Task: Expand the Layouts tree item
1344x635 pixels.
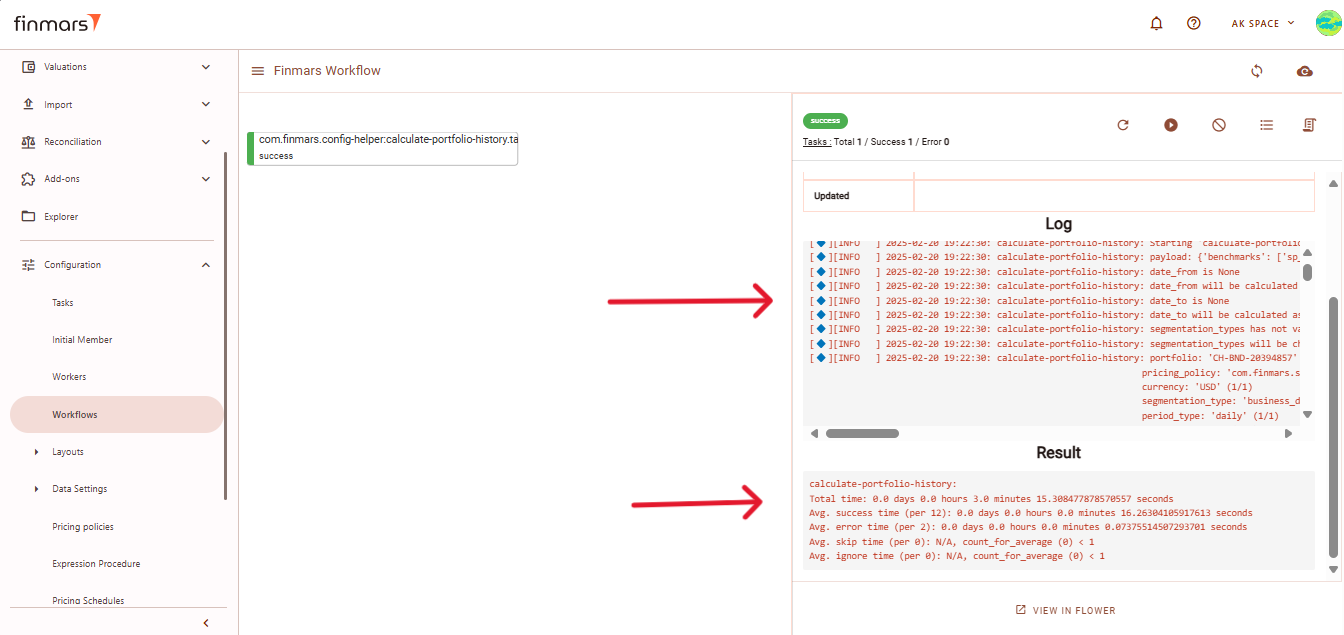Action: pyautogui.click(x=37, y=452)
